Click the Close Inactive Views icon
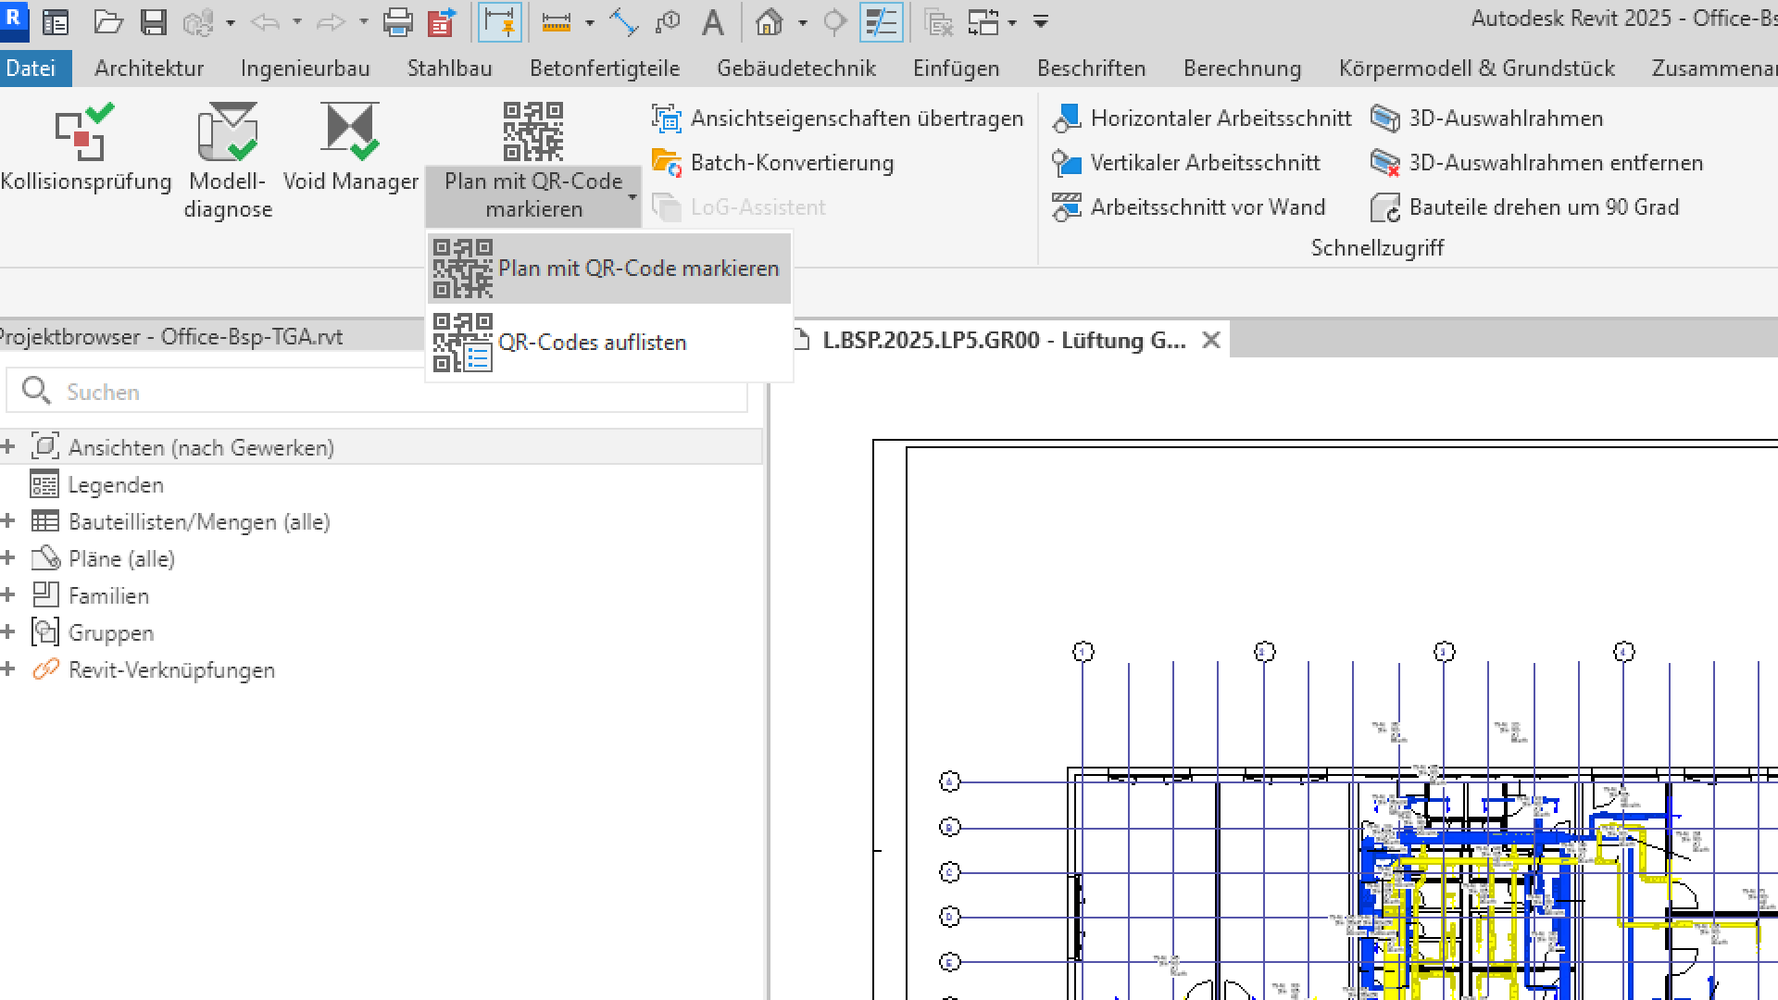1778x1000 pixels. [x=938, y=22]
